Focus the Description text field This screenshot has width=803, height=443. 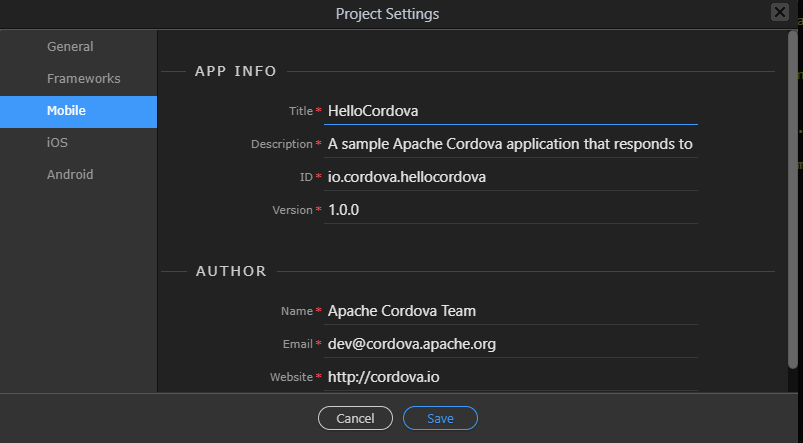pos(511,144)
